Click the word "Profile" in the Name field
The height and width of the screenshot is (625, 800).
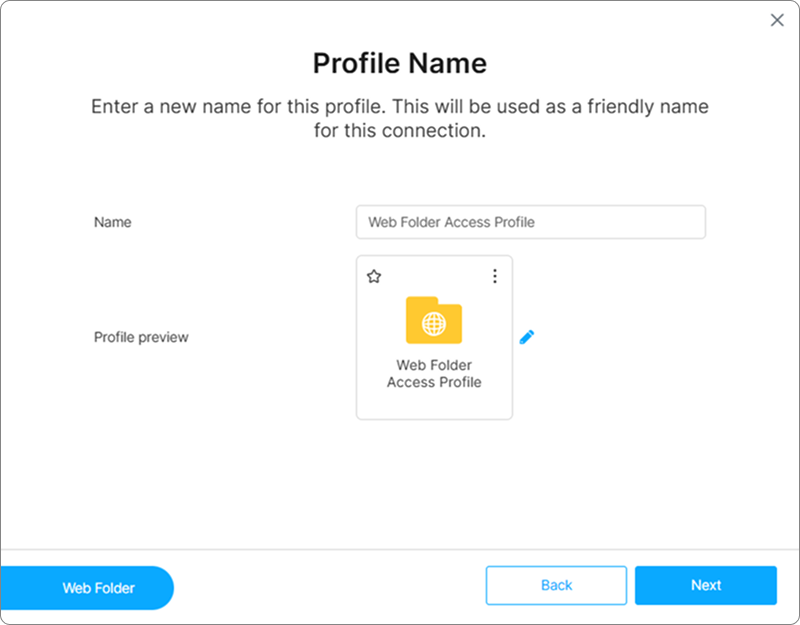click(516, 222)
